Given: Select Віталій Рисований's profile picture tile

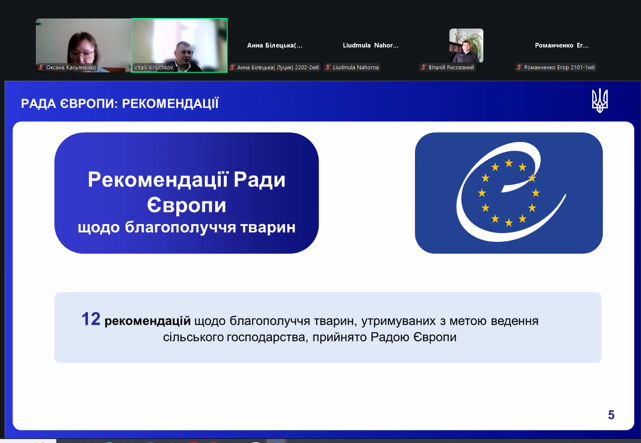Looking at the screenshot, I should point(466,45).
